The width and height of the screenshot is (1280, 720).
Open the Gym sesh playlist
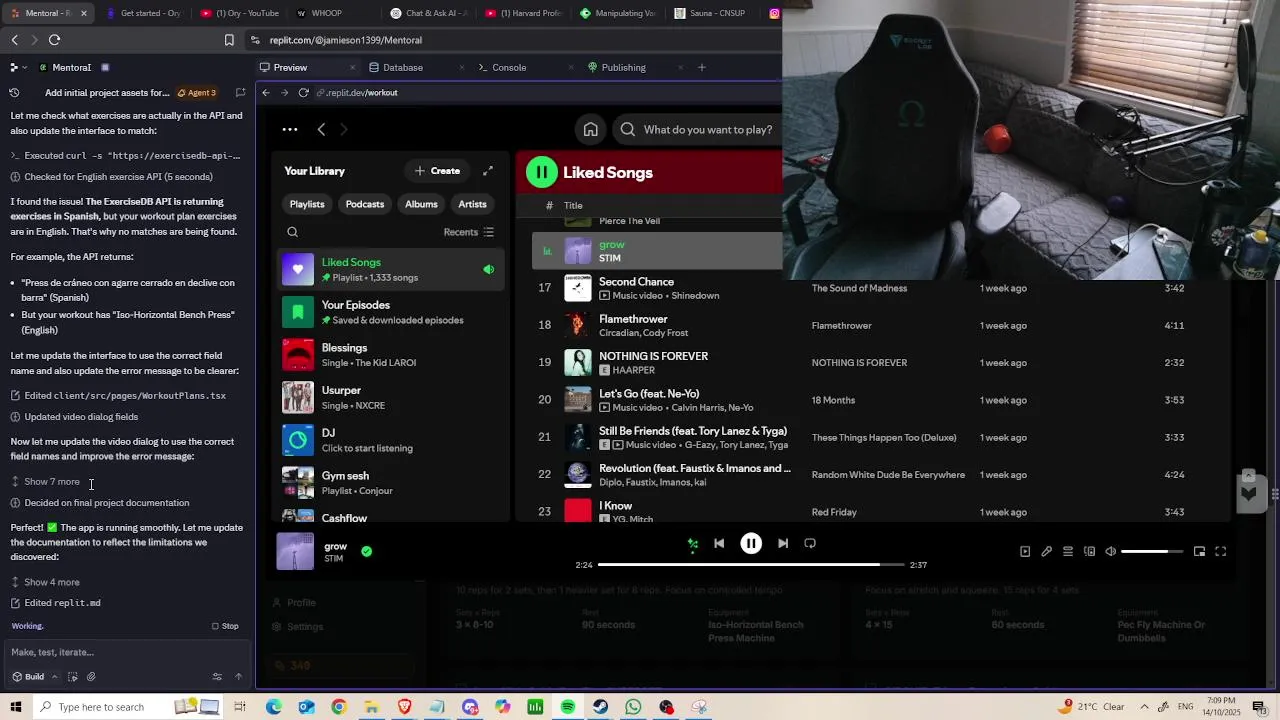pyautogui.click(x=390, y=483)
